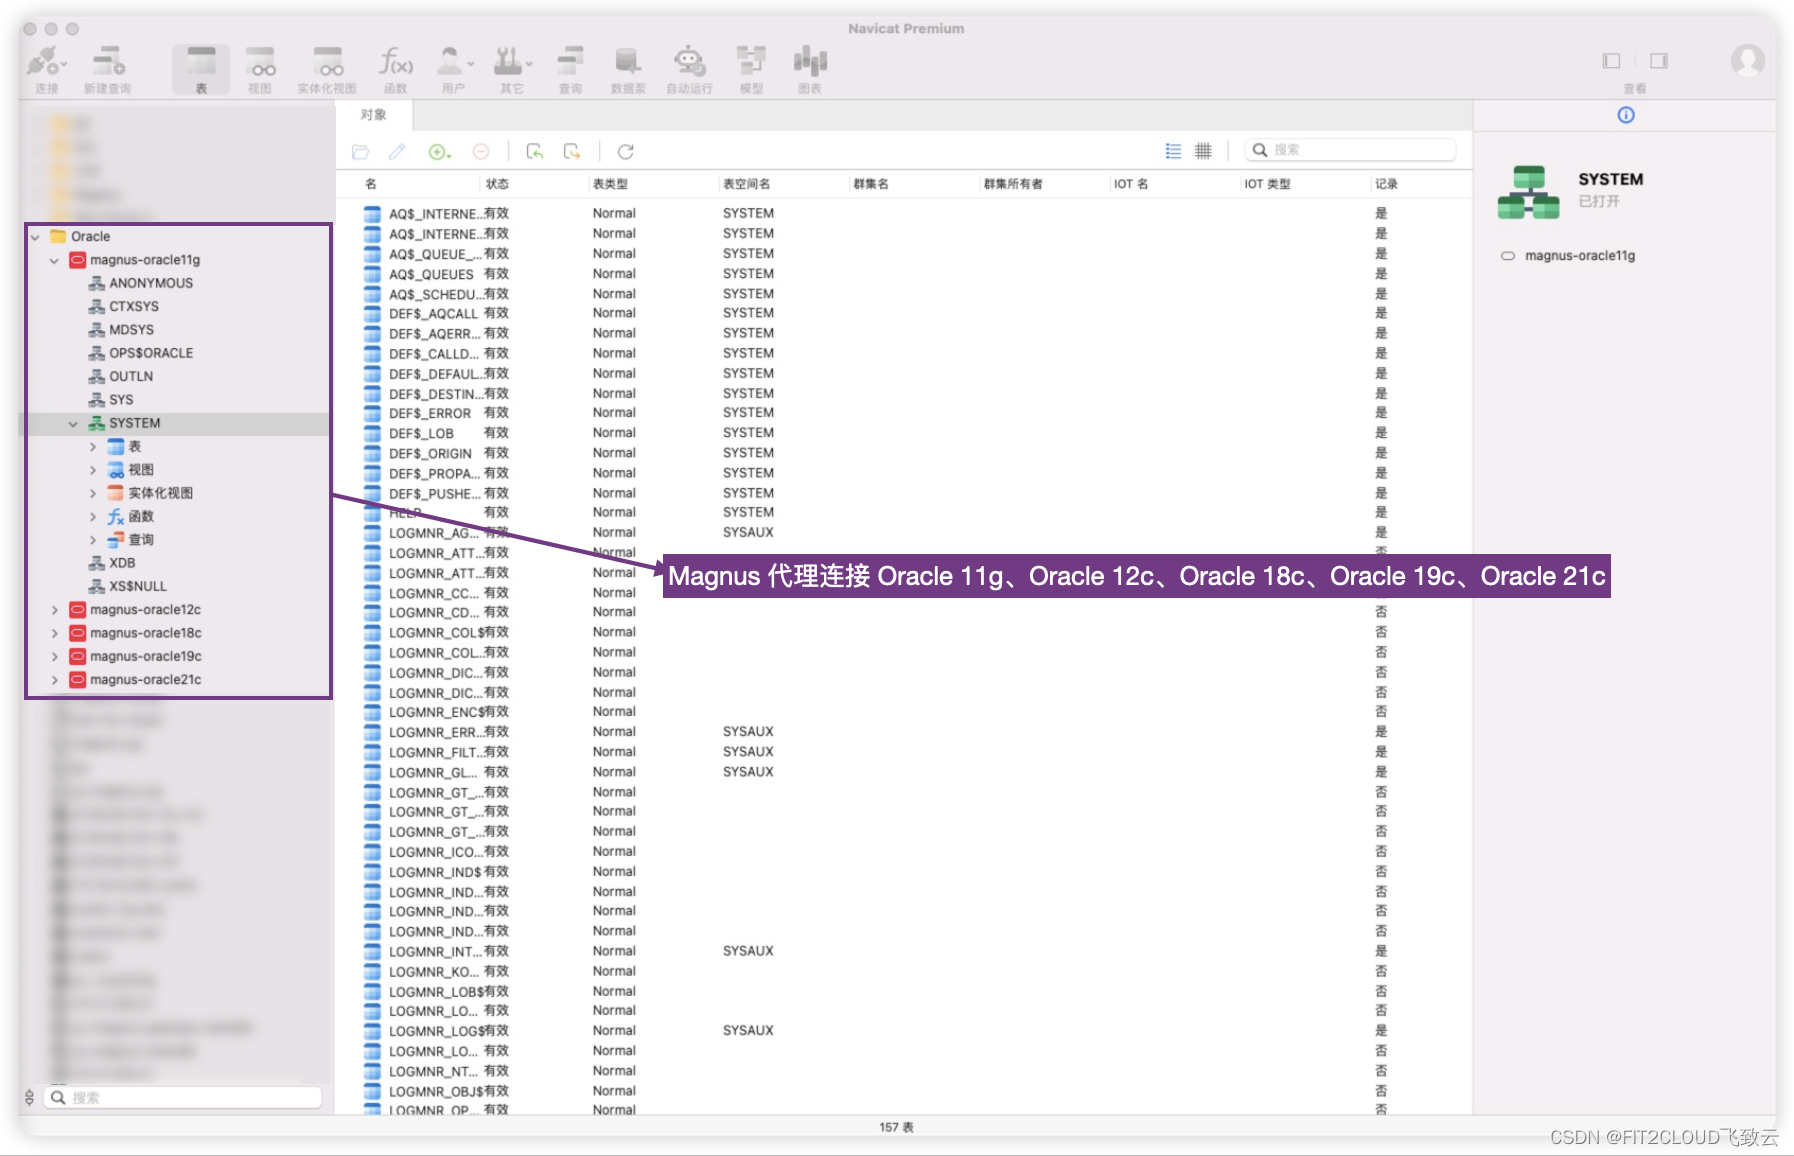The image size is (1794, 1156).
Task: Expand the magnus-oracle18c connection
Action: 55,633
